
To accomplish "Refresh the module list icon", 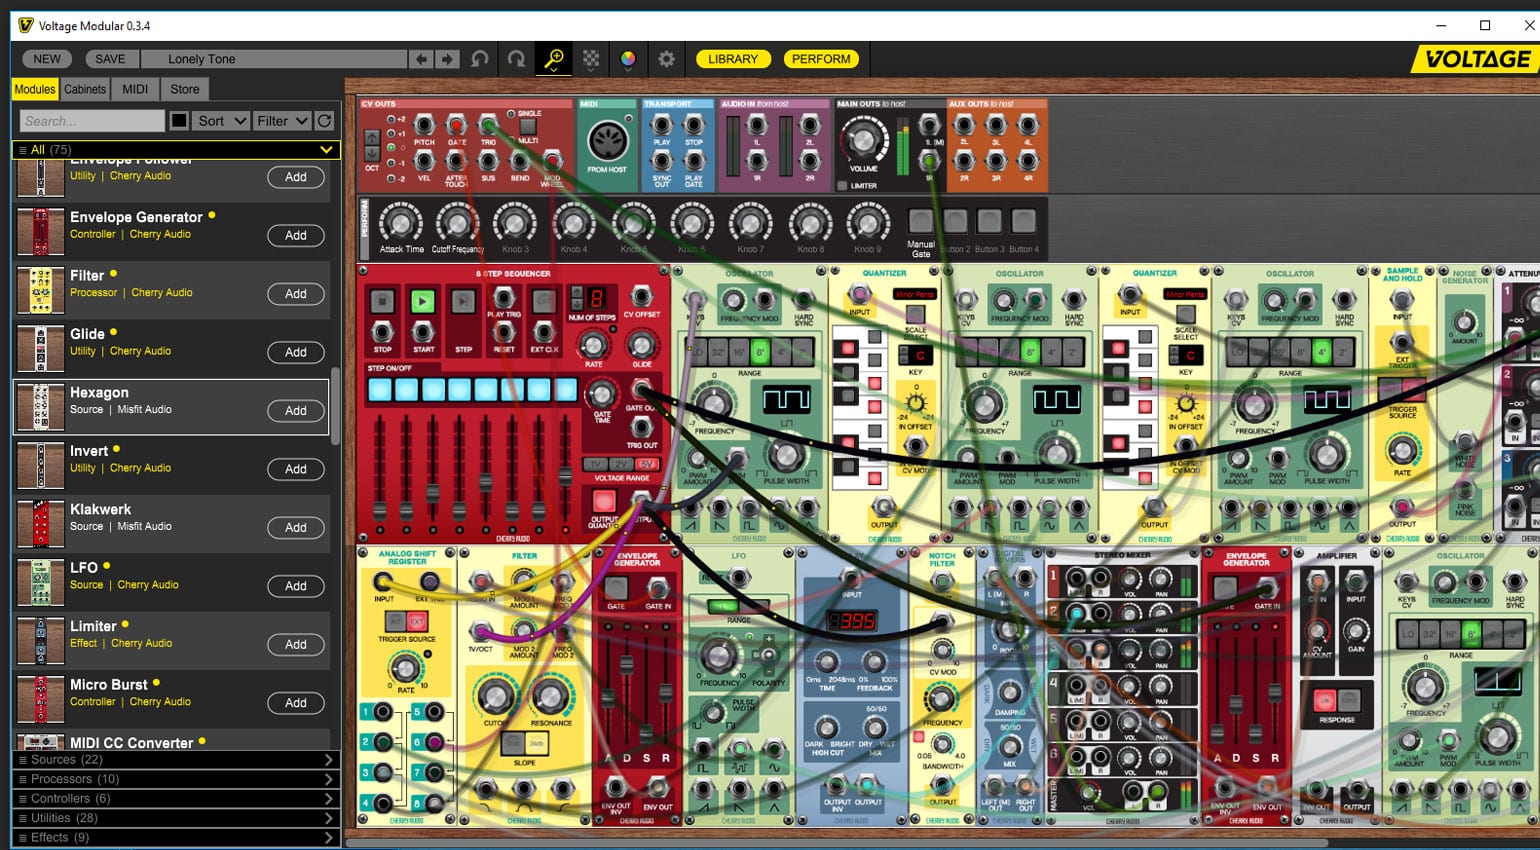I will [324, 121].
